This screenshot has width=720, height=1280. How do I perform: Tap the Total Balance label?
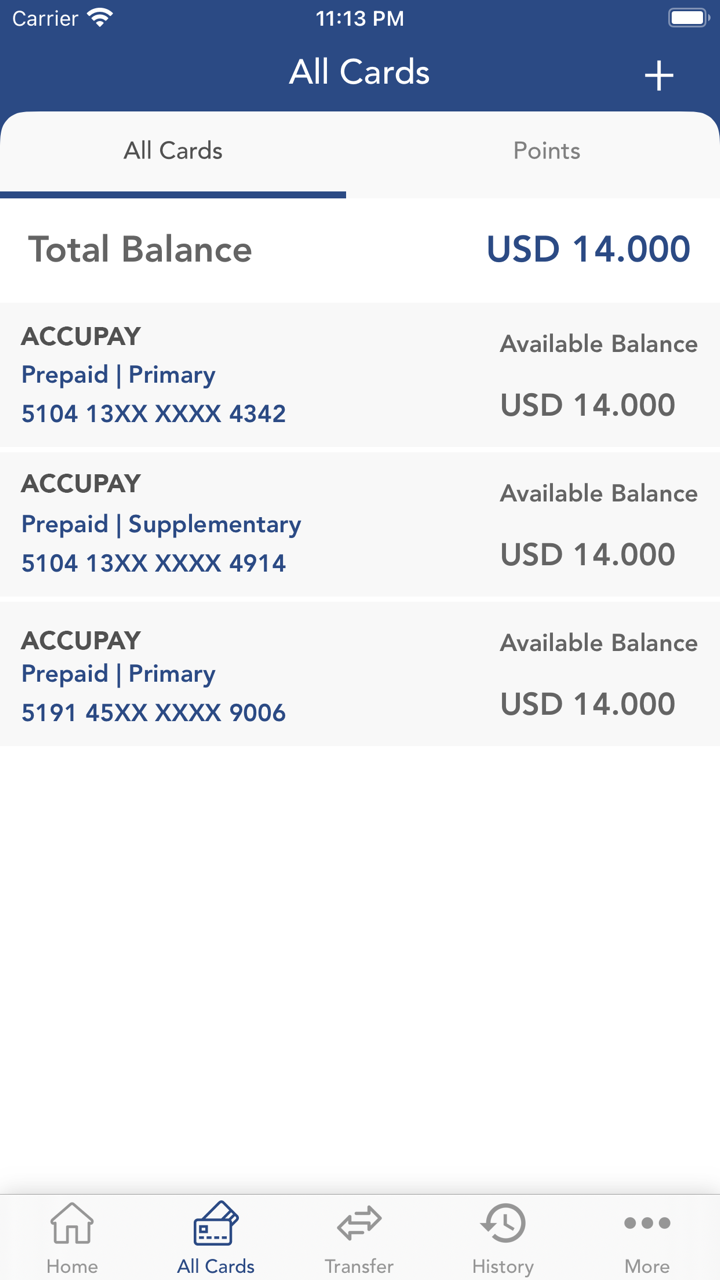tap(140, 249)
